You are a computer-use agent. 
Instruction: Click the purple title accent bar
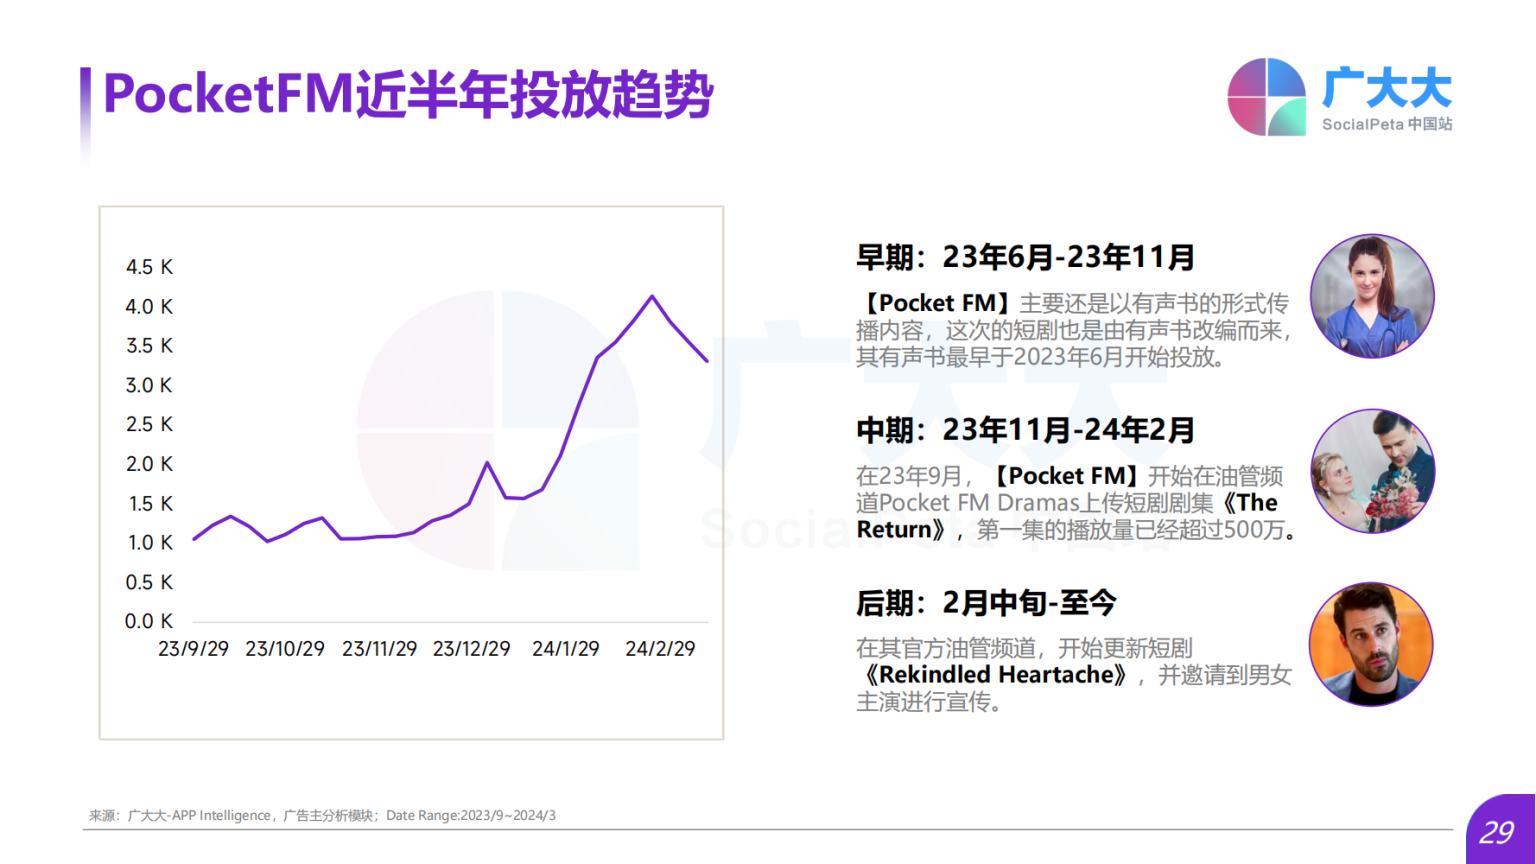pyautogui.click(x=88, y=93)
